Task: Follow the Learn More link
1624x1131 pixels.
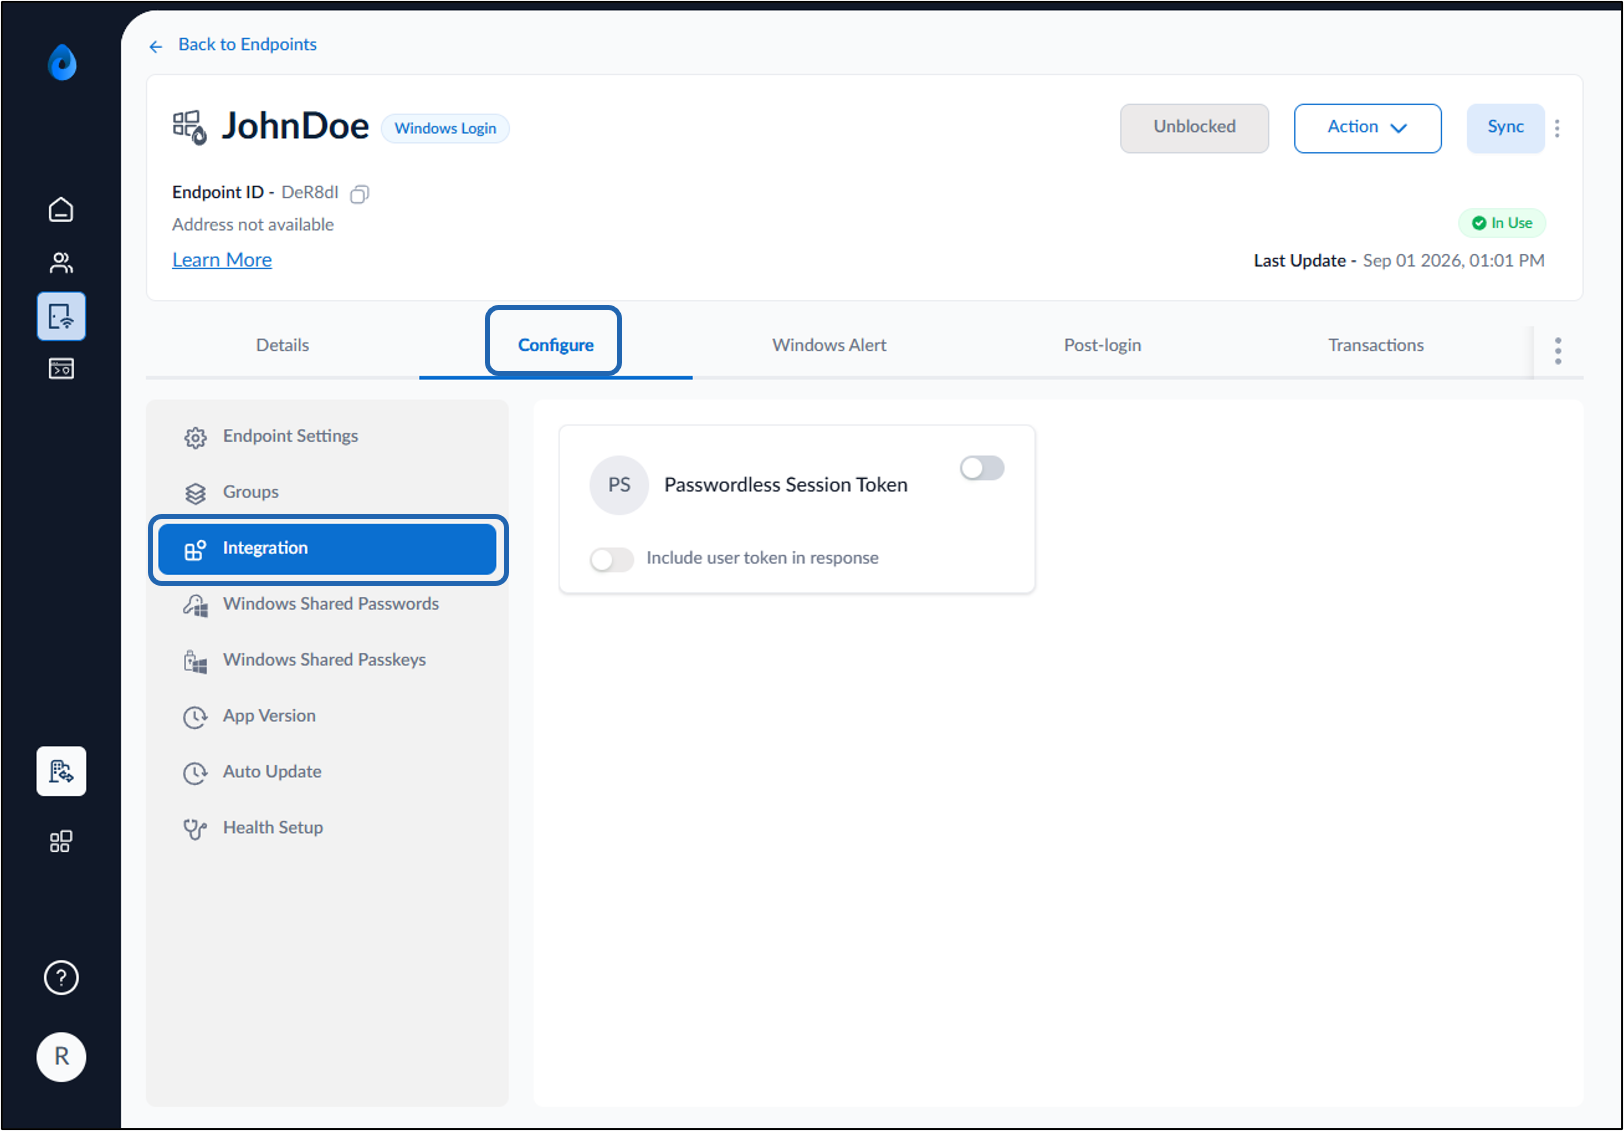Action: pyautogui.click(x=222, y=260)
